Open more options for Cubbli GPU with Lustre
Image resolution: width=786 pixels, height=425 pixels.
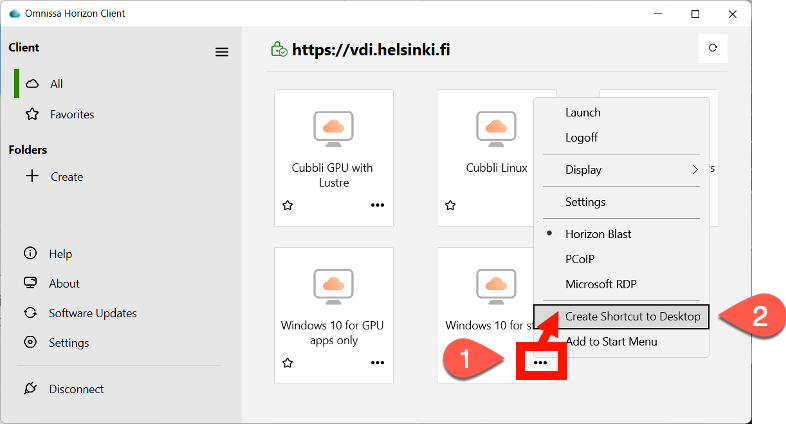[377, 205]
